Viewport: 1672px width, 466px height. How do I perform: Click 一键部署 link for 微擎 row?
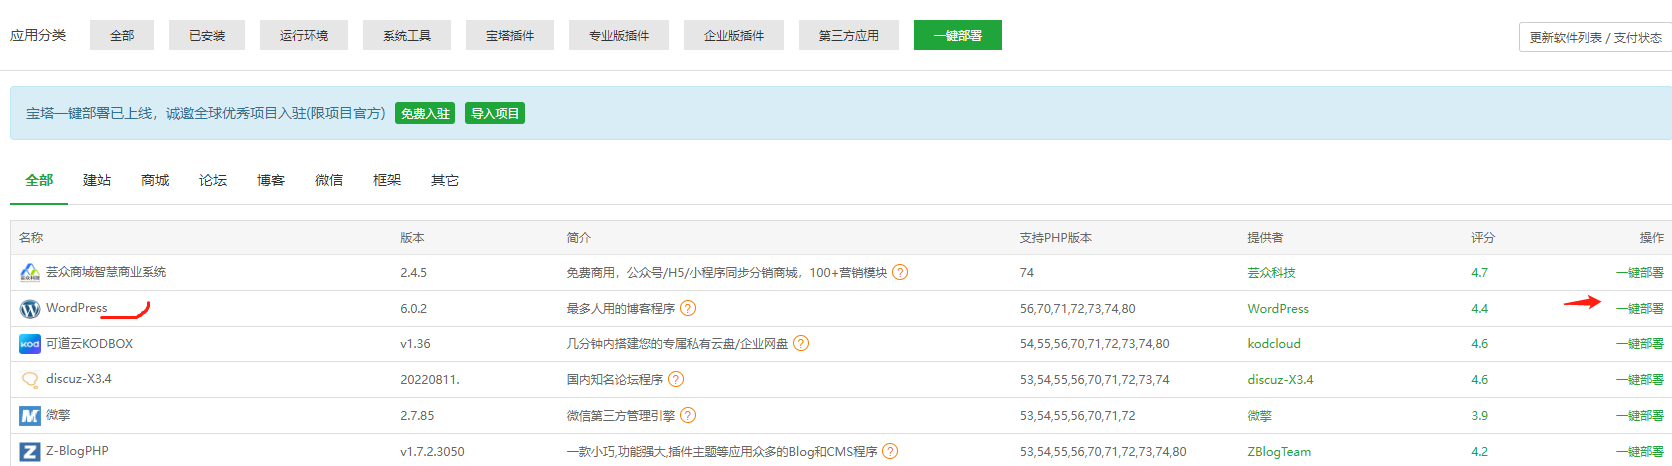click(1640, 415)
